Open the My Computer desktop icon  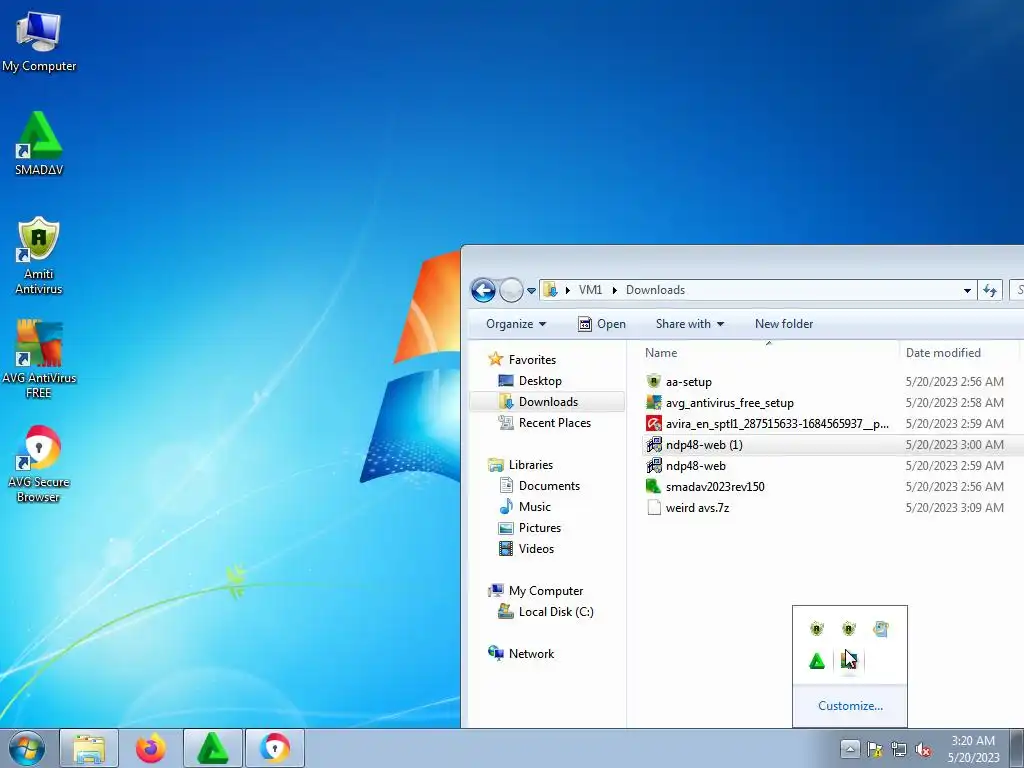click(x=39, y=42)
